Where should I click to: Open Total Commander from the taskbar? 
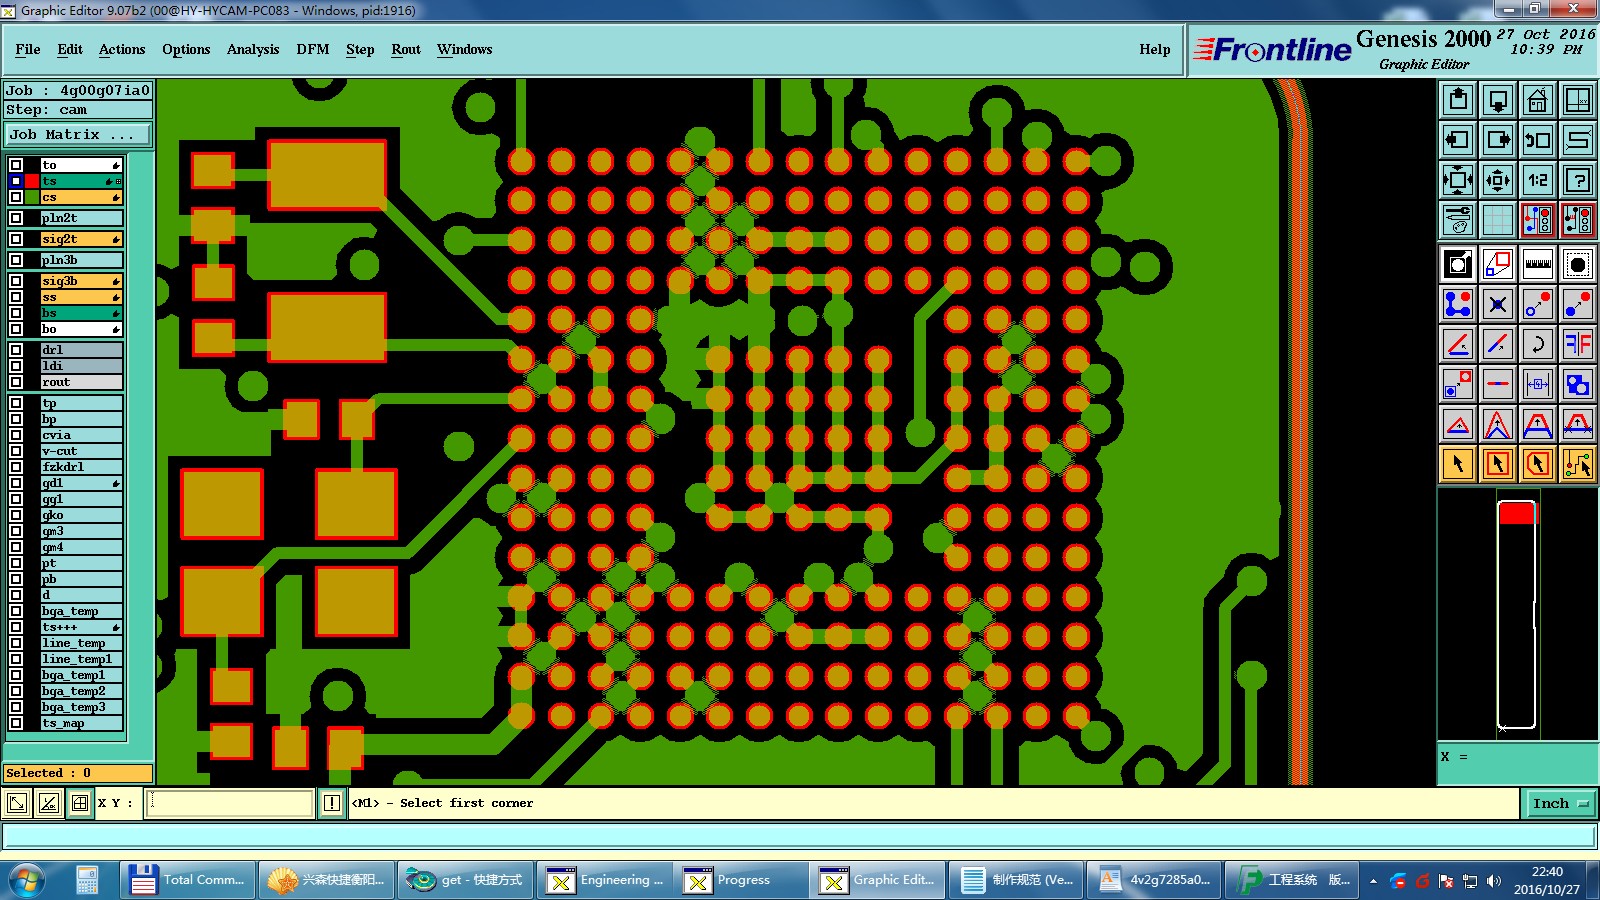pos(187,880)
